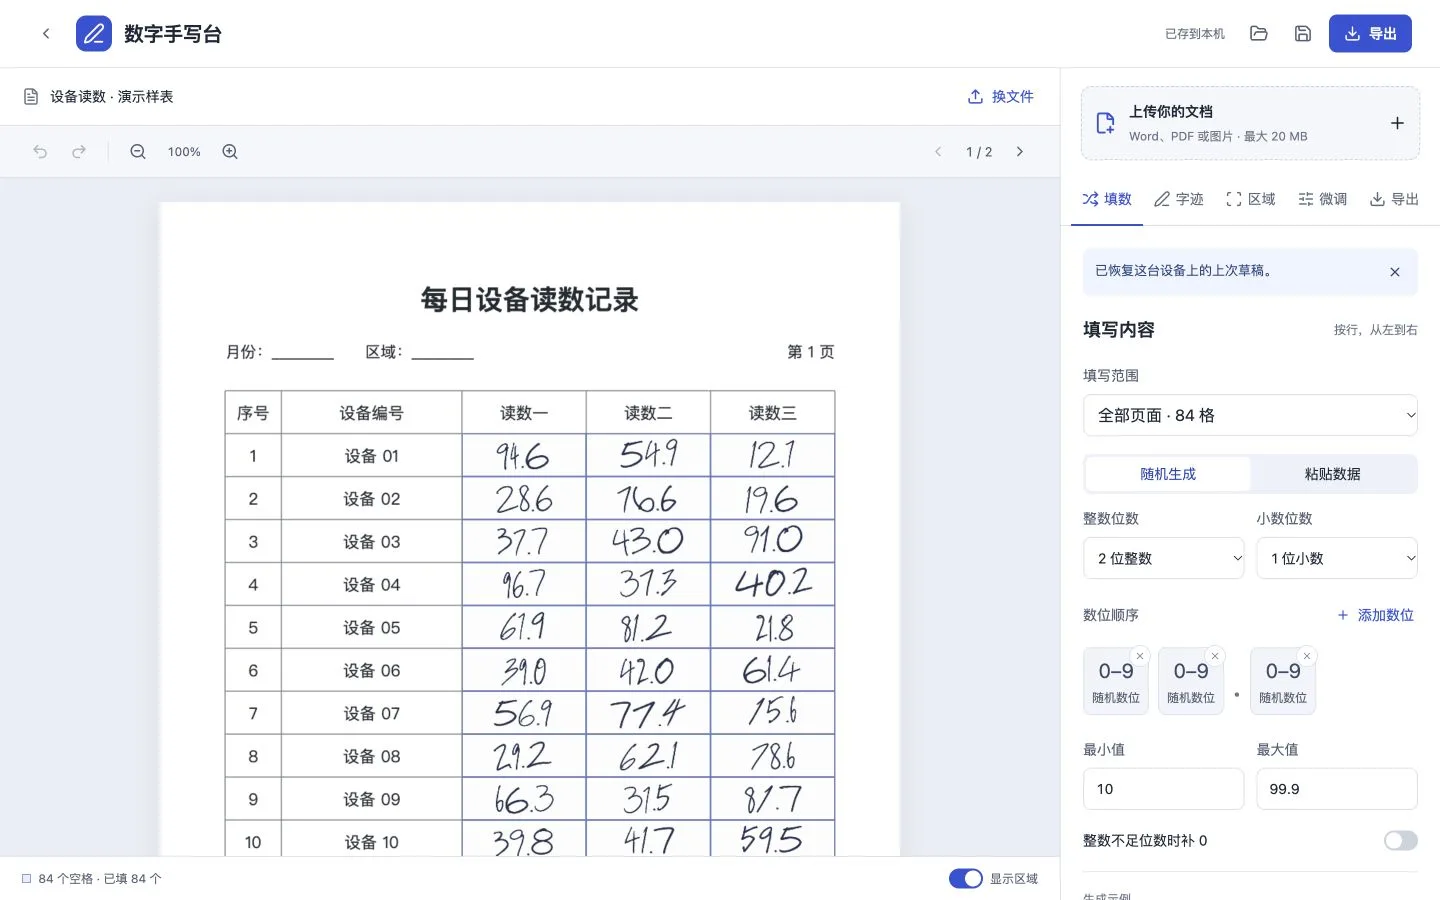This screenshot has width=1440, height=900.
Task: Click the 设备读数 · 演示样表 file name
Action: tap(112, 97)
